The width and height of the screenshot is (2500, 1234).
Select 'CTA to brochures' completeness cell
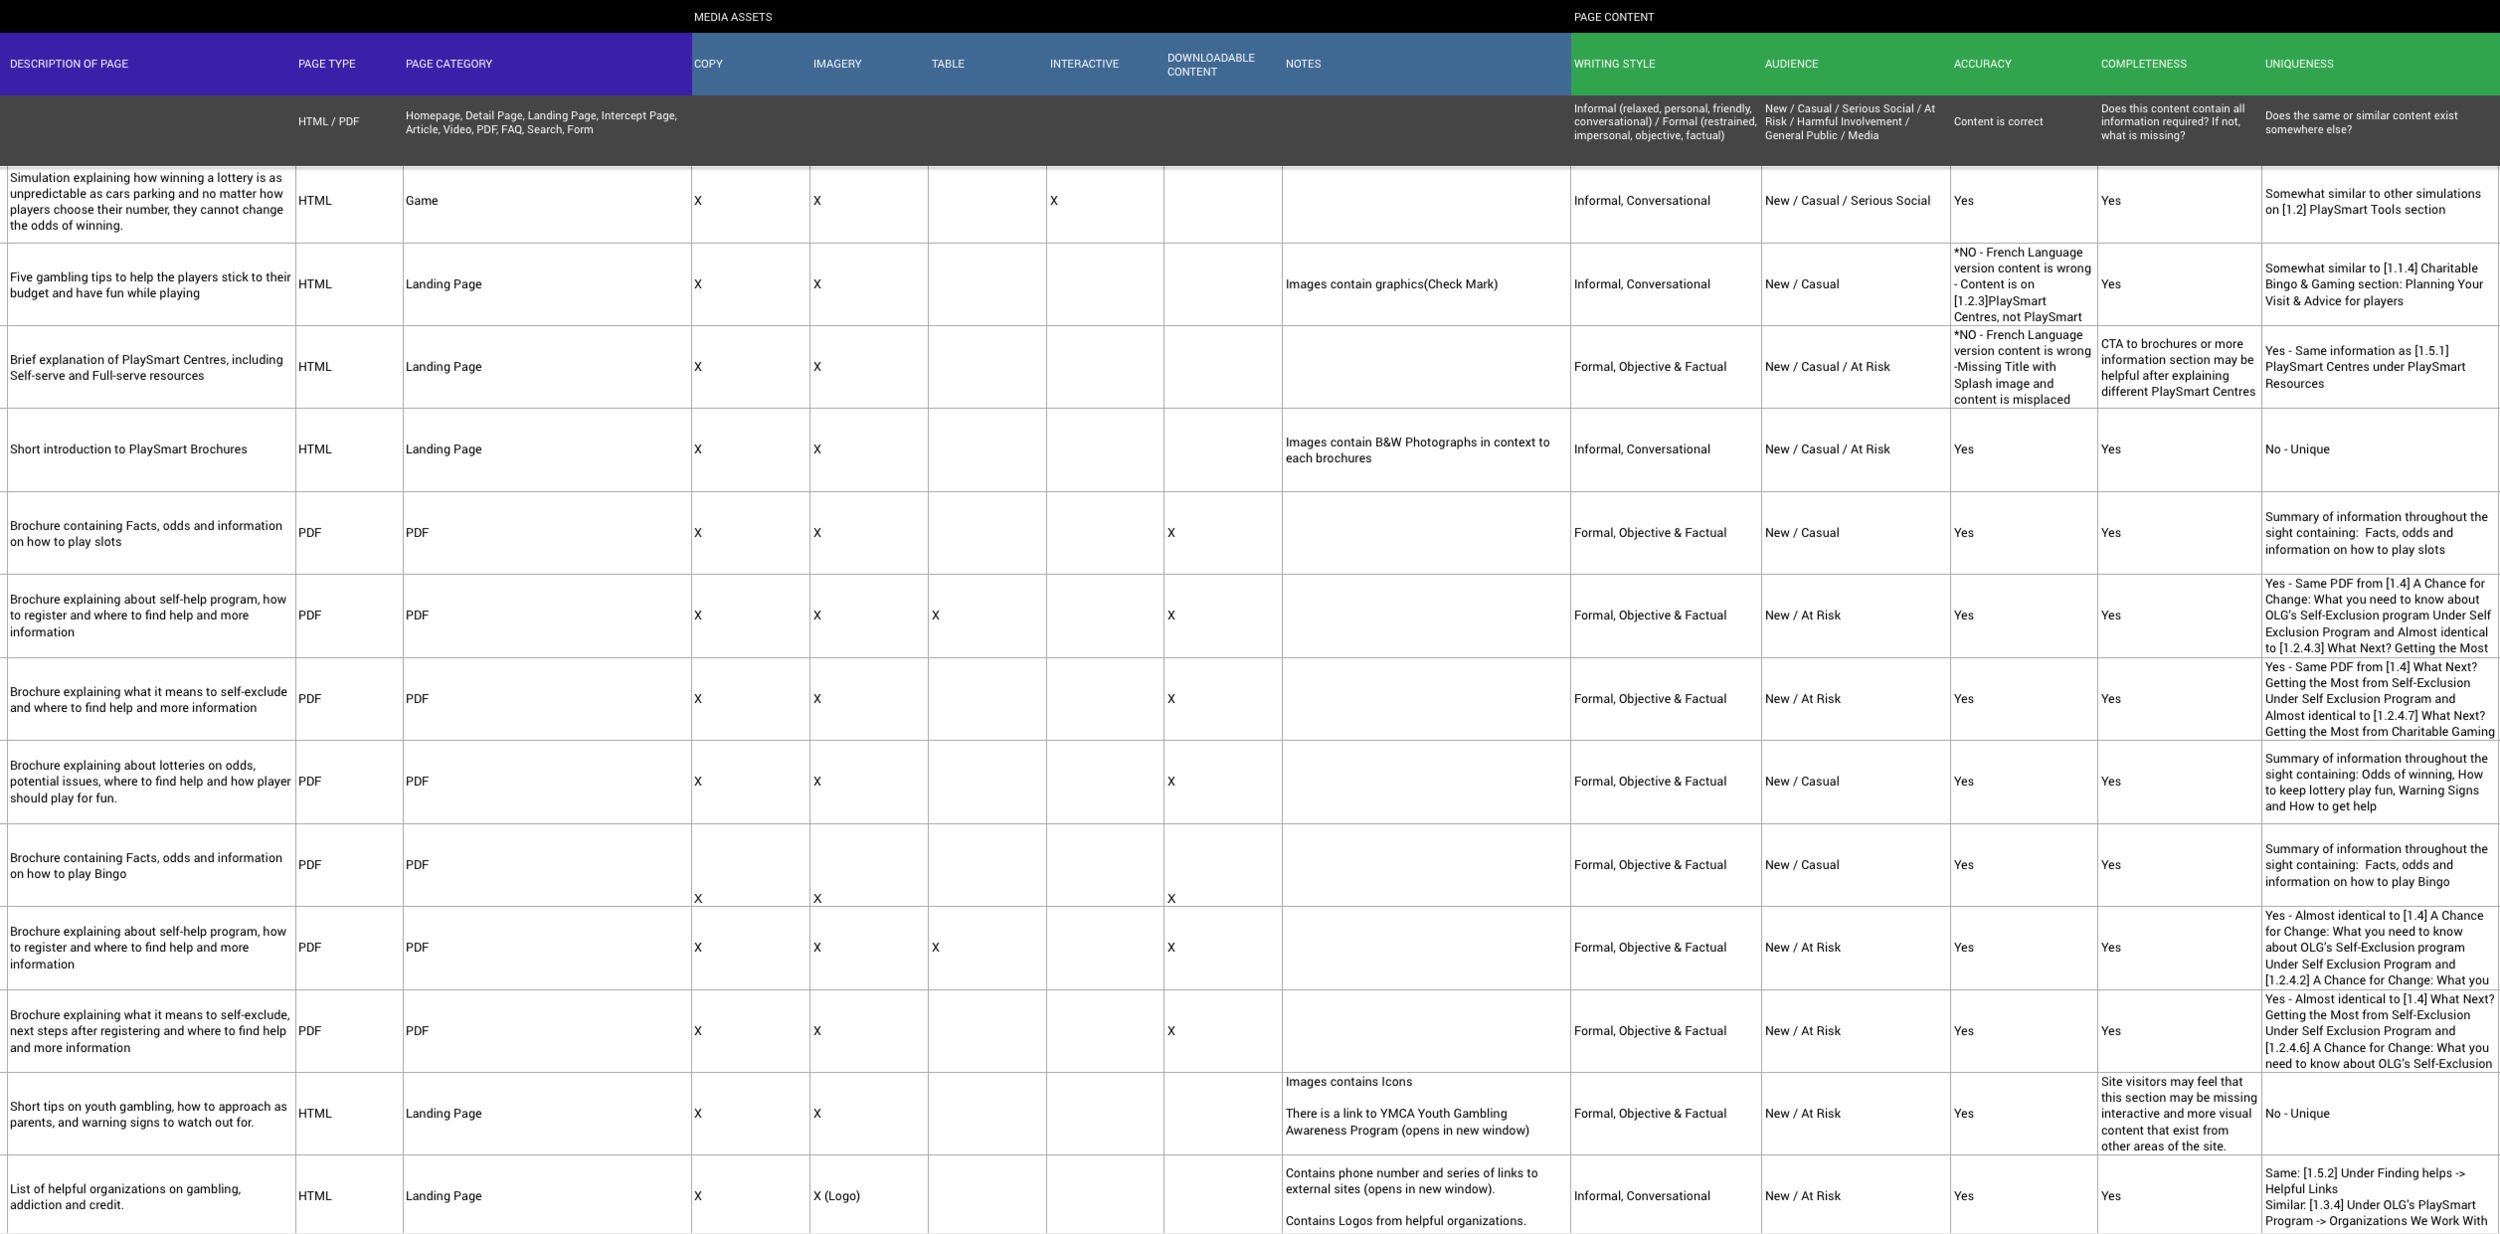tap(2178, 367)
